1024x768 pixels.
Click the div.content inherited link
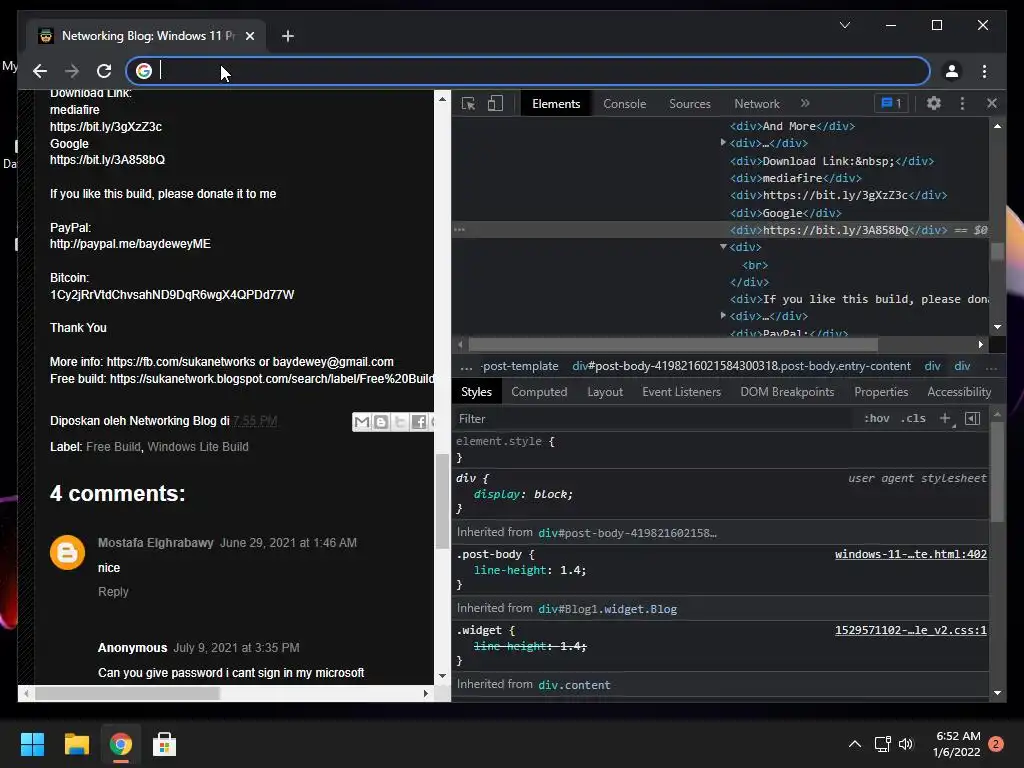coord(574,685)
